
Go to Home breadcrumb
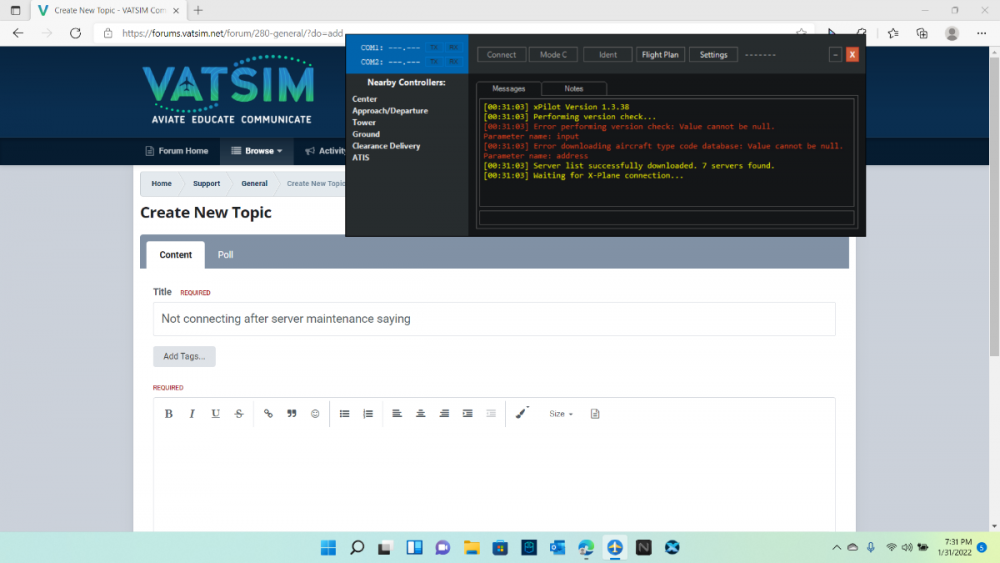[x=161, y=184]
